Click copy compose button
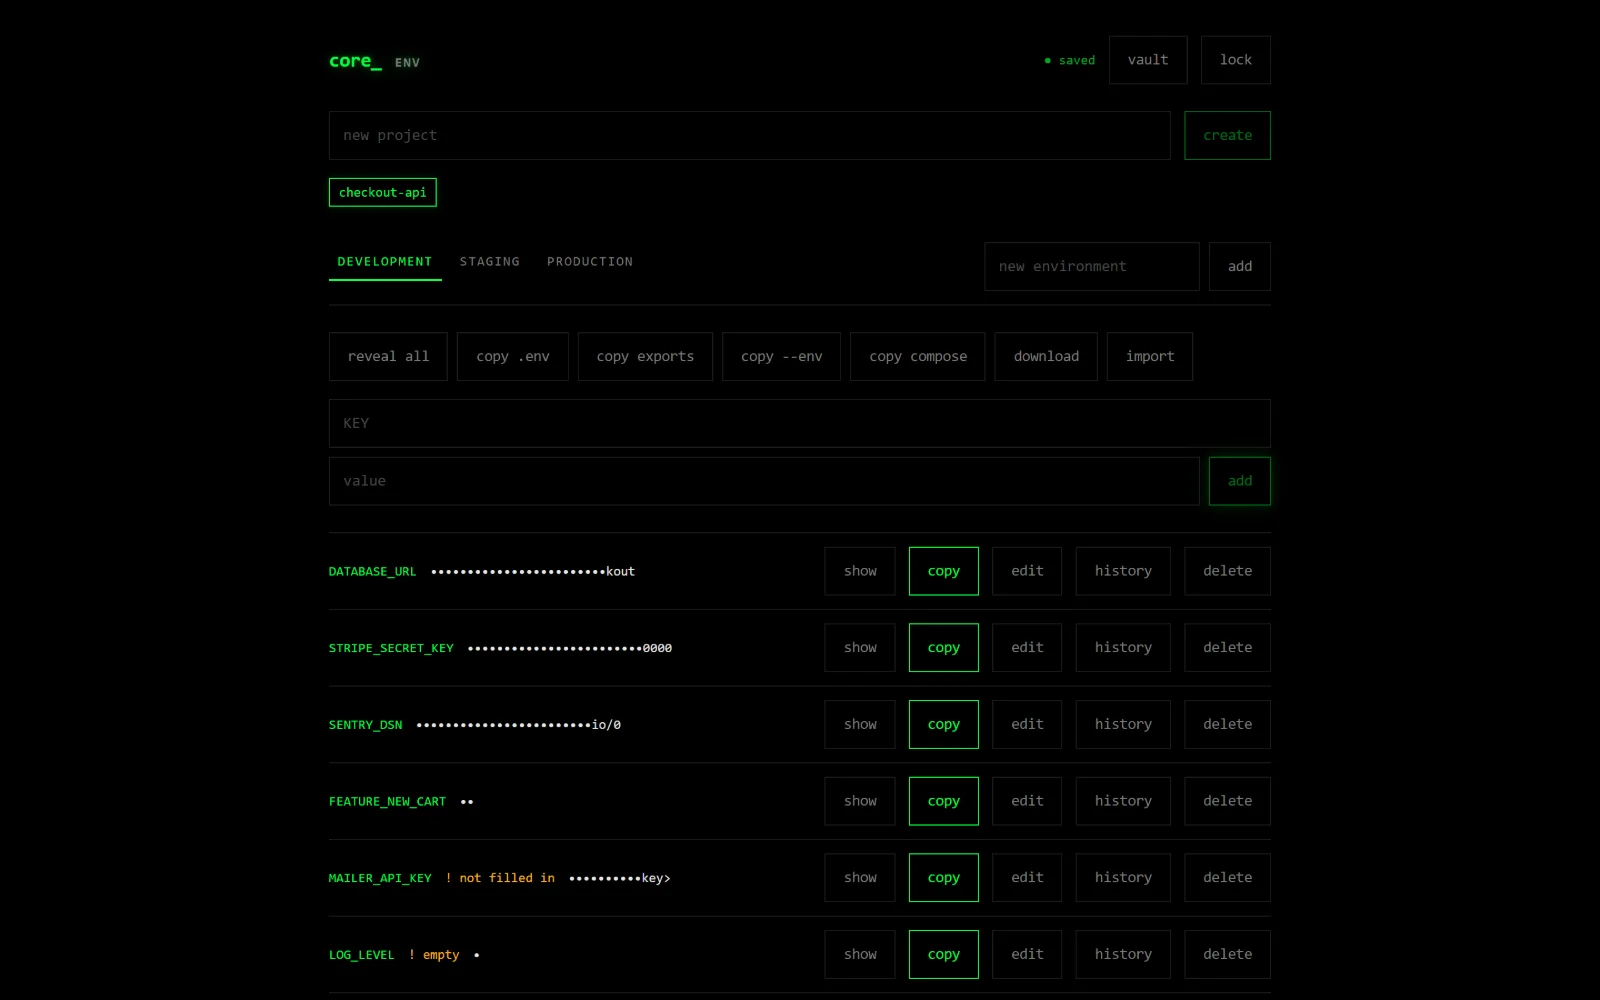Screen dimensions: 1600x1000 [918, 356]
